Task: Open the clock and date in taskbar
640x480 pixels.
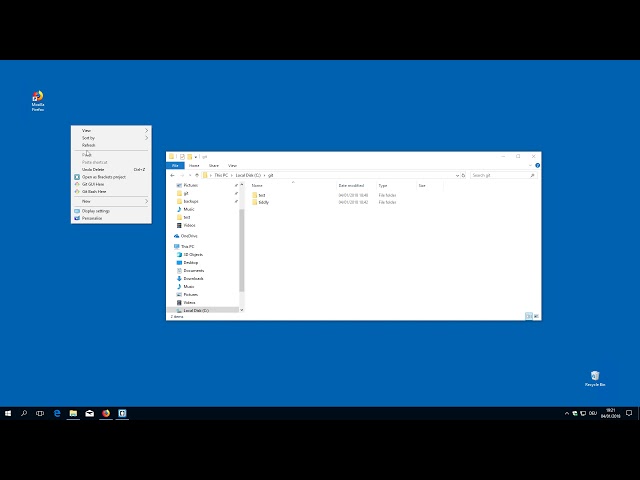Action: click(x=611, y=413)
